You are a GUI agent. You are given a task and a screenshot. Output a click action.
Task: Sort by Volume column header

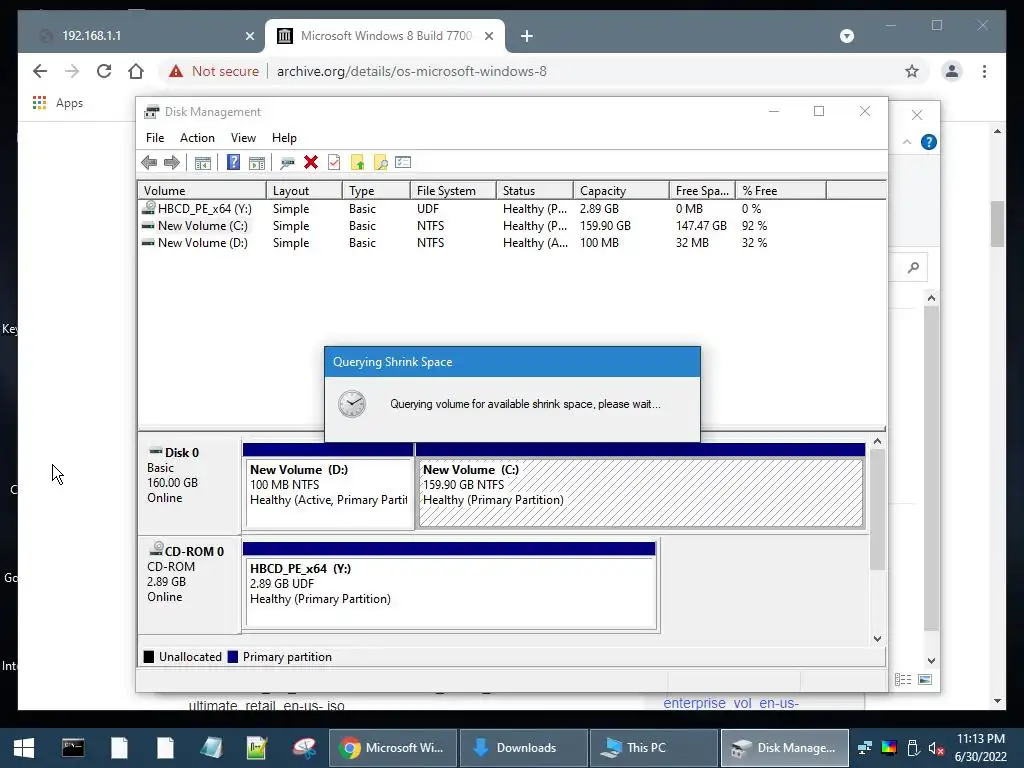click(202, 191)
